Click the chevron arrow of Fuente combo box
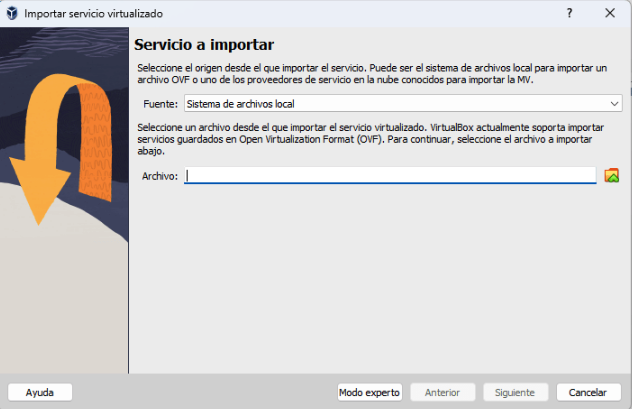The image size is (632, 409). (614, 103)
